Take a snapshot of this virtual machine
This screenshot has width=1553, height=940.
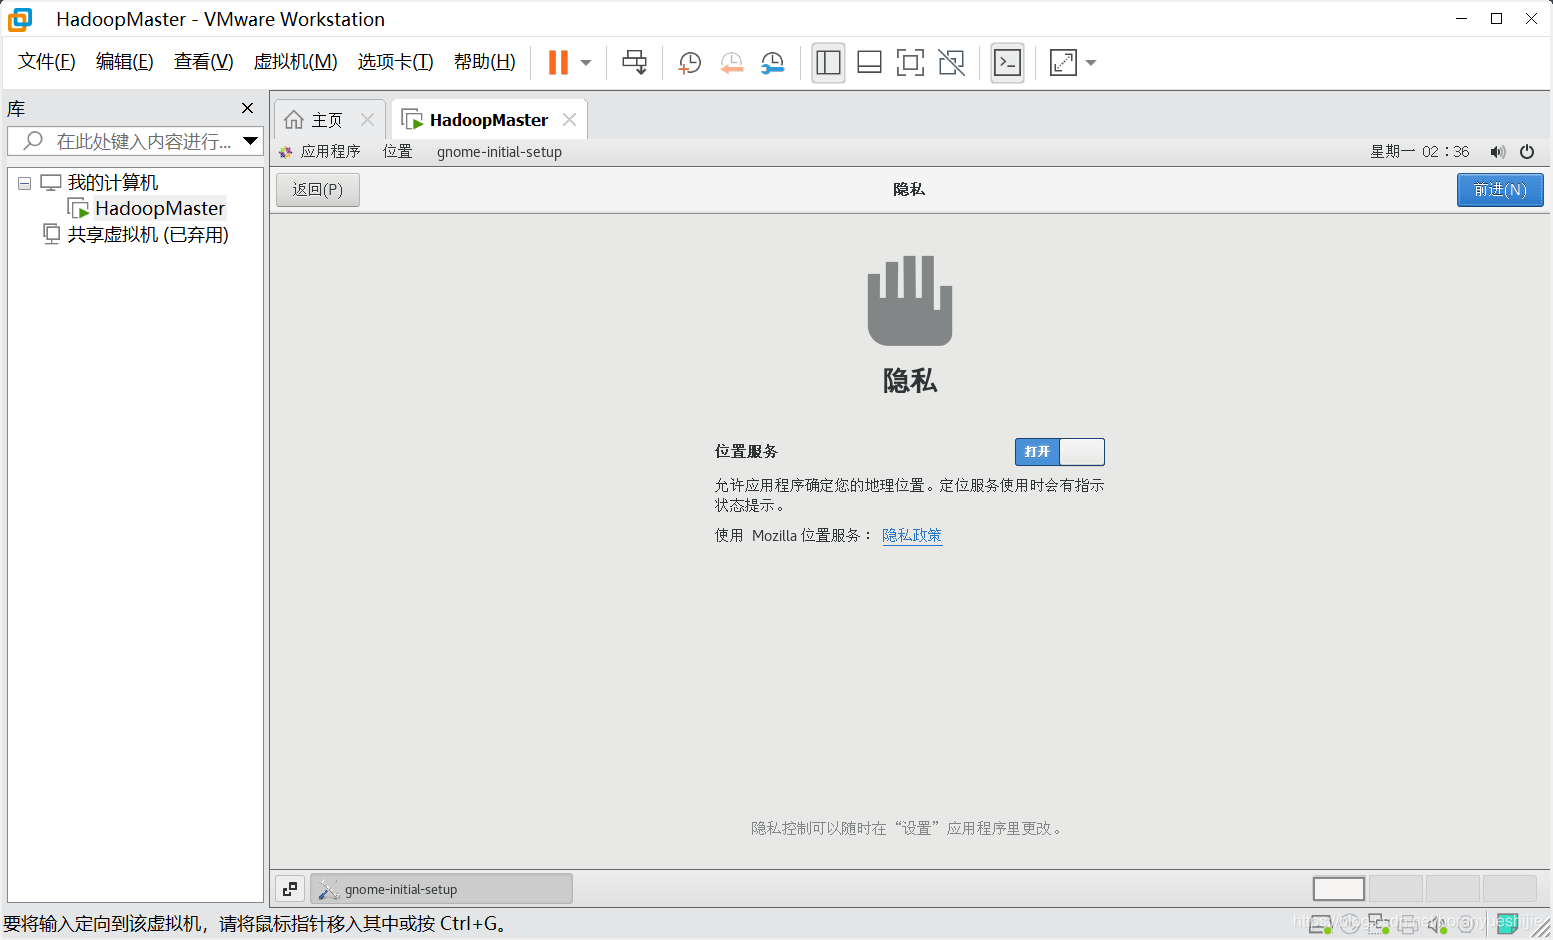[x=689, y=63]
